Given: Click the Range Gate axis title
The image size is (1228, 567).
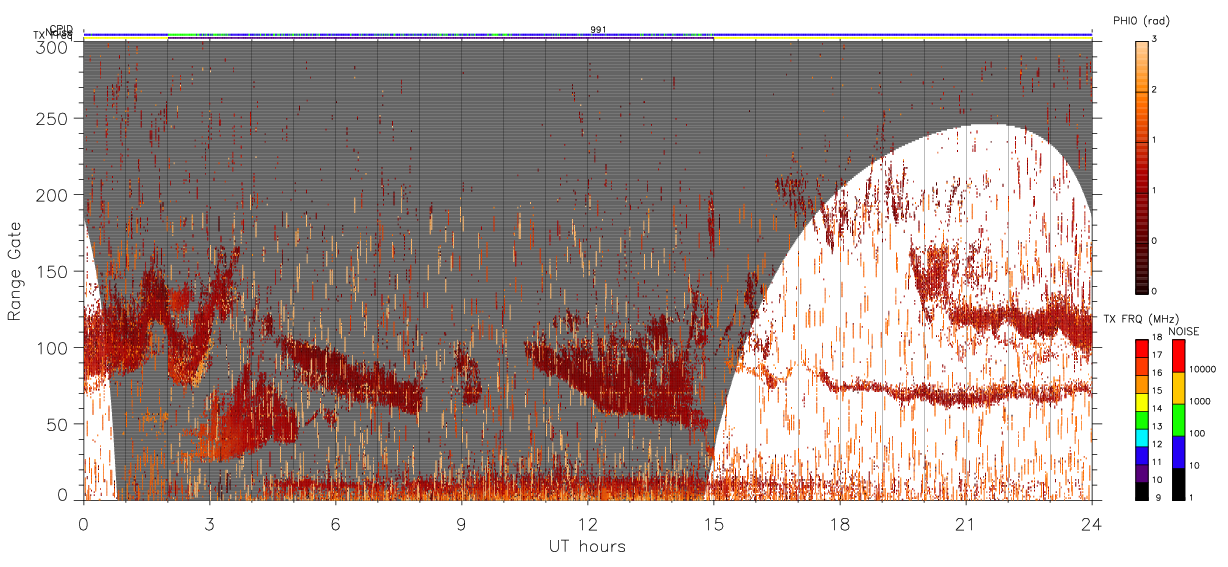Looking at the screenshot, I should 15,271.
